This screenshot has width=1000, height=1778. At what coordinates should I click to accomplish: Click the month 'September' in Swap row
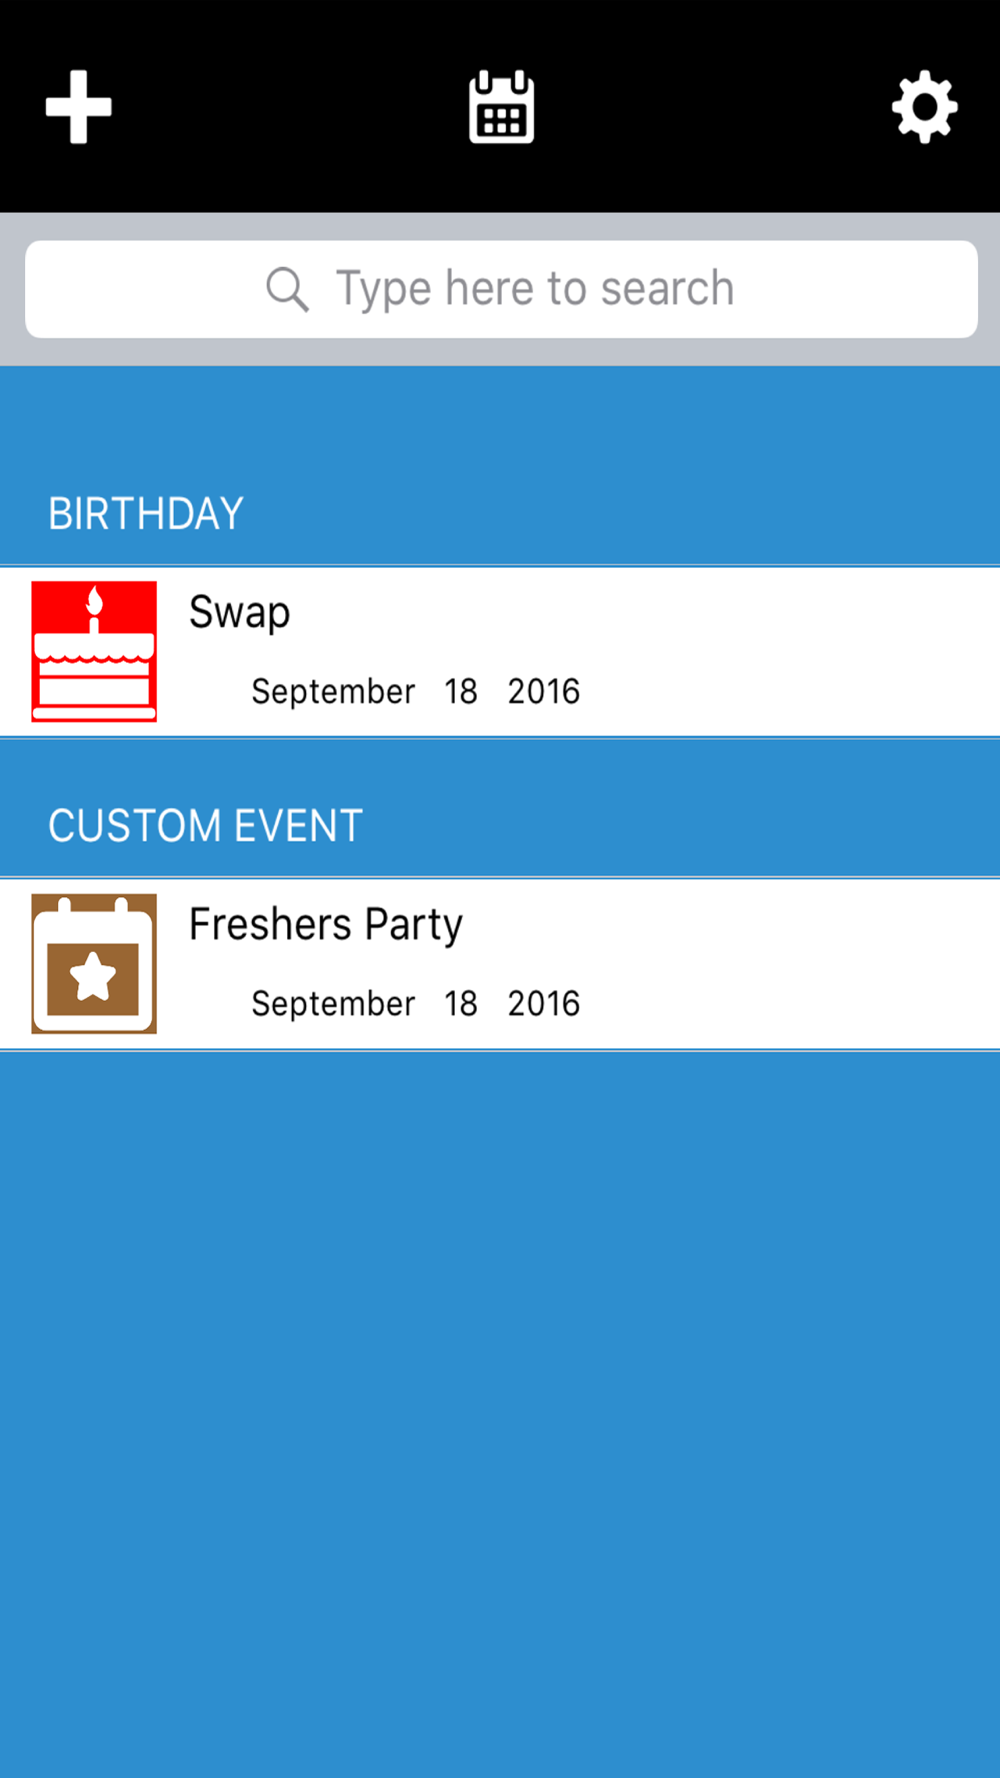[333, 692]
